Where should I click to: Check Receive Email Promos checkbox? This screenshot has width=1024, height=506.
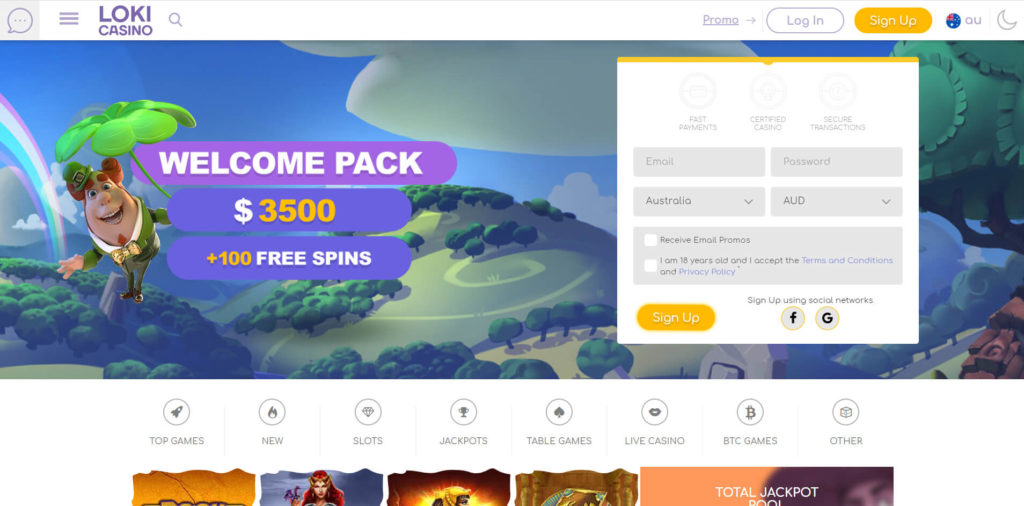pyautogui.click(x=650, y=240)
